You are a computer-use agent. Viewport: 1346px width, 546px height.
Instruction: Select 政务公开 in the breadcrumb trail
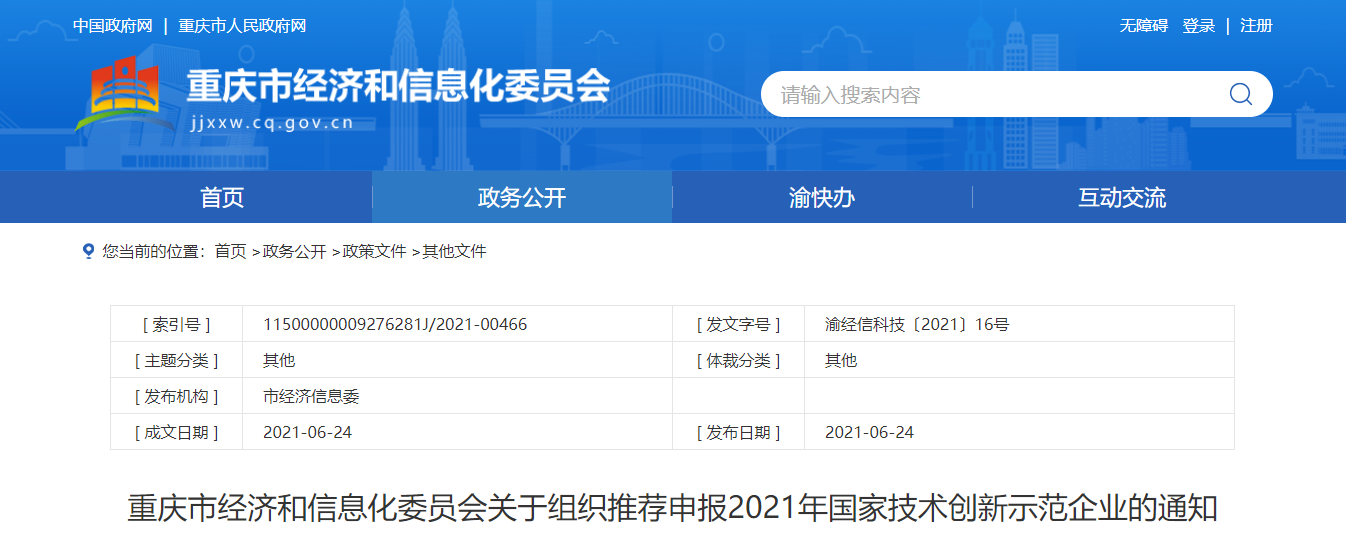point(294,251)
